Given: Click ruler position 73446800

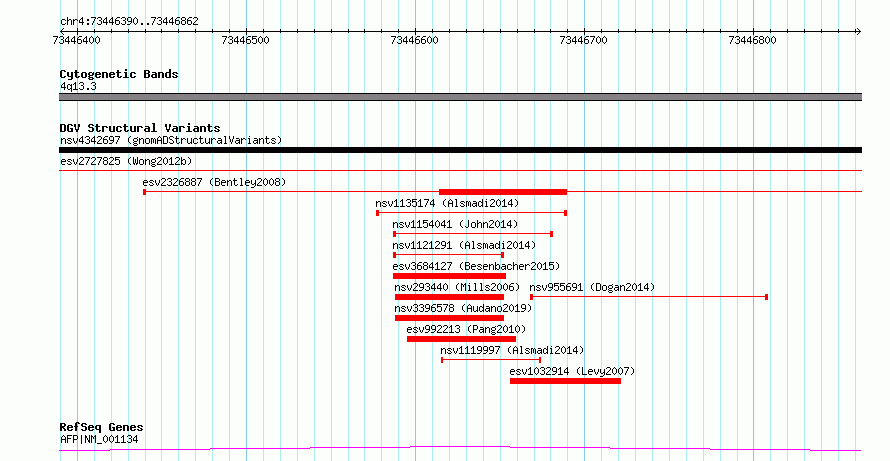Looking at the screenshot, I should 753,40.
